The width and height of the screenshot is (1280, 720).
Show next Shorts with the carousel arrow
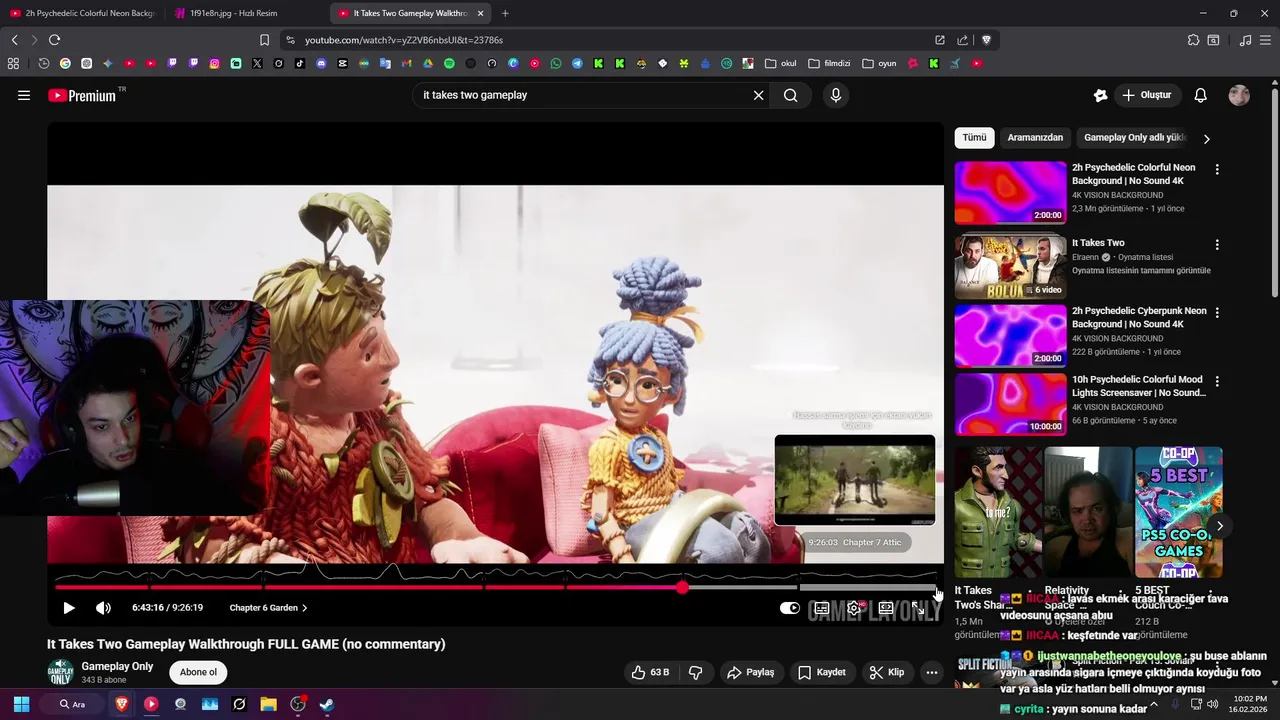click(x=1219, y=526)
